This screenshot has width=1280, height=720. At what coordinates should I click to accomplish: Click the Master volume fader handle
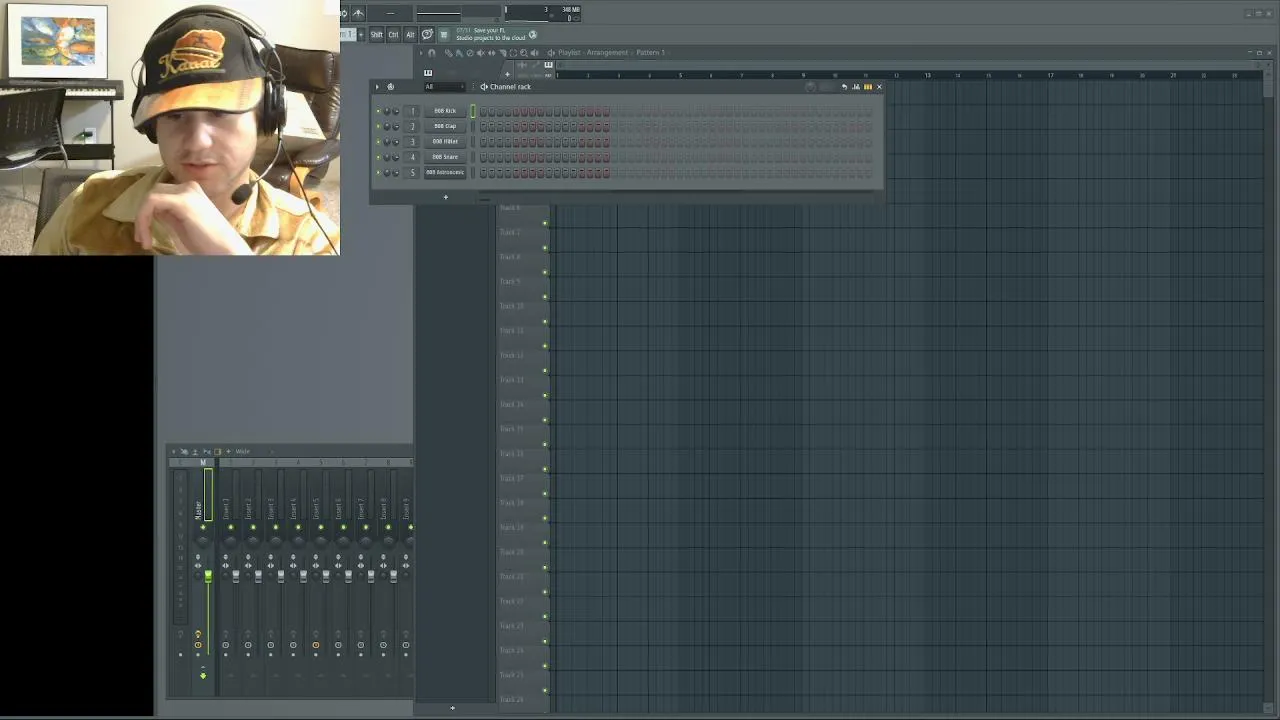tap(208, 576)
